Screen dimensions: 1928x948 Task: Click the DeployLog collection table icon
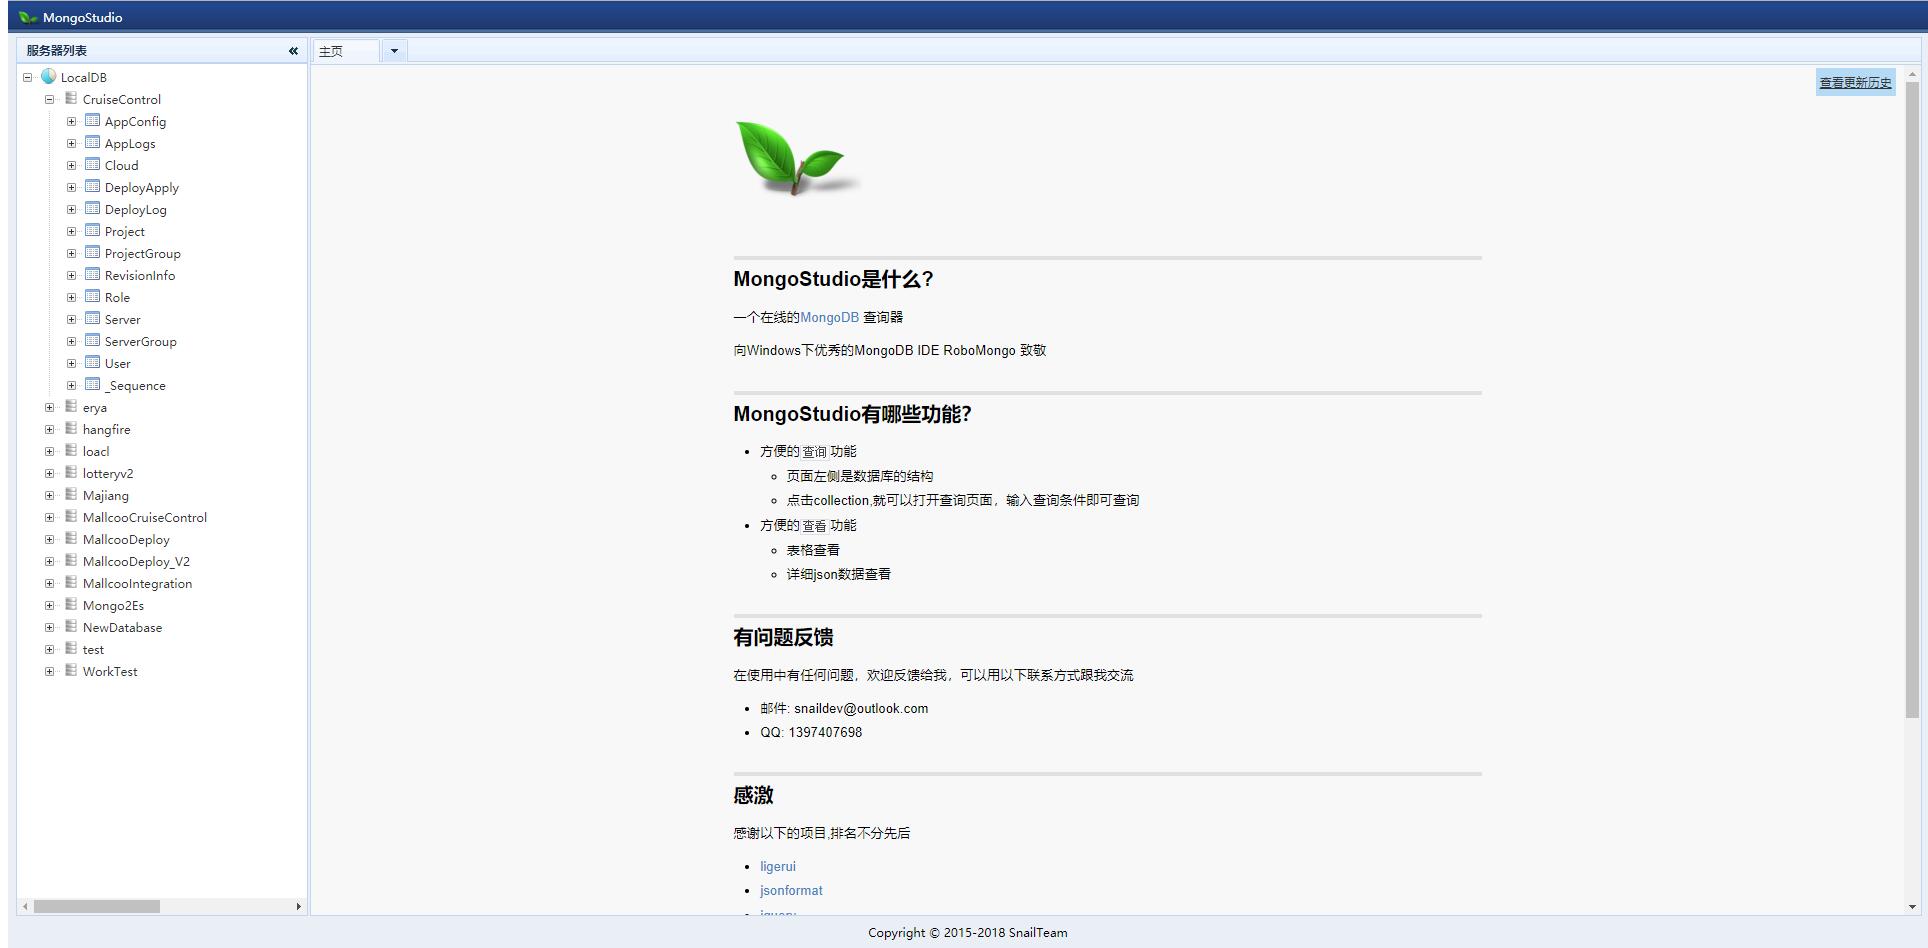[x=92, y=208]
